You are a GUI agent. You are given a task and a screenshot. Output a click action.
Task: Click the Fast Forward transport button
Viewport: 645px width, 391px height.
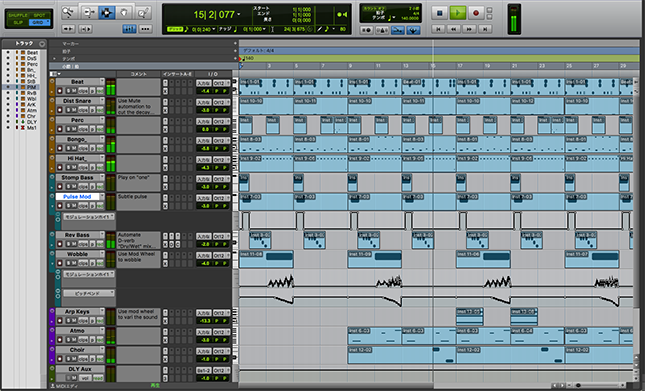[469, 29]
